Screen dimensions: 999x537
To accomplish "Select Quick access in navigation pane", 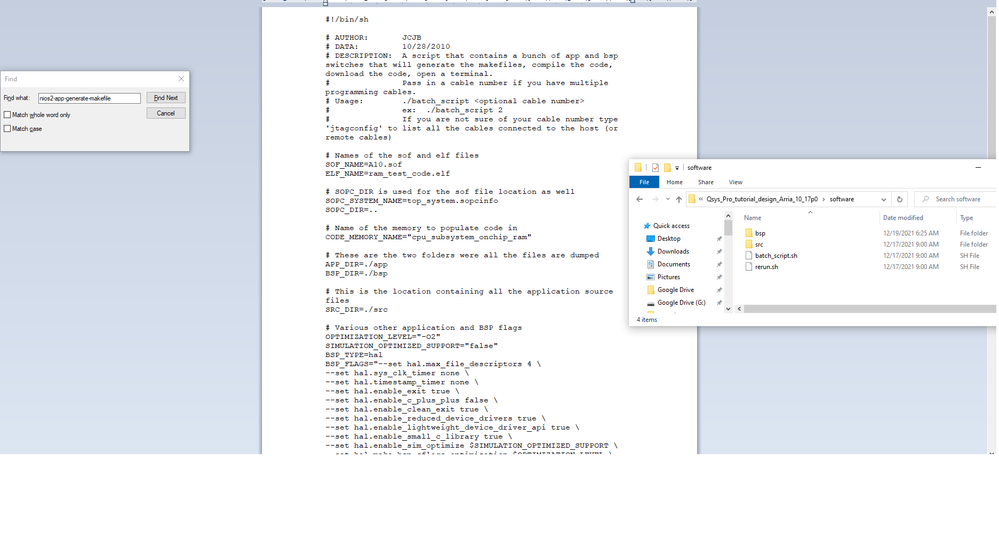I will [x=671, y=226].
